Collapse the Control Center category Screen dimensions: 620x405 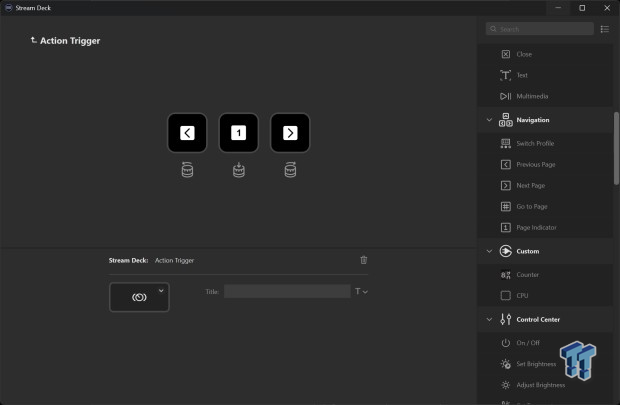(x=489, y=319)
